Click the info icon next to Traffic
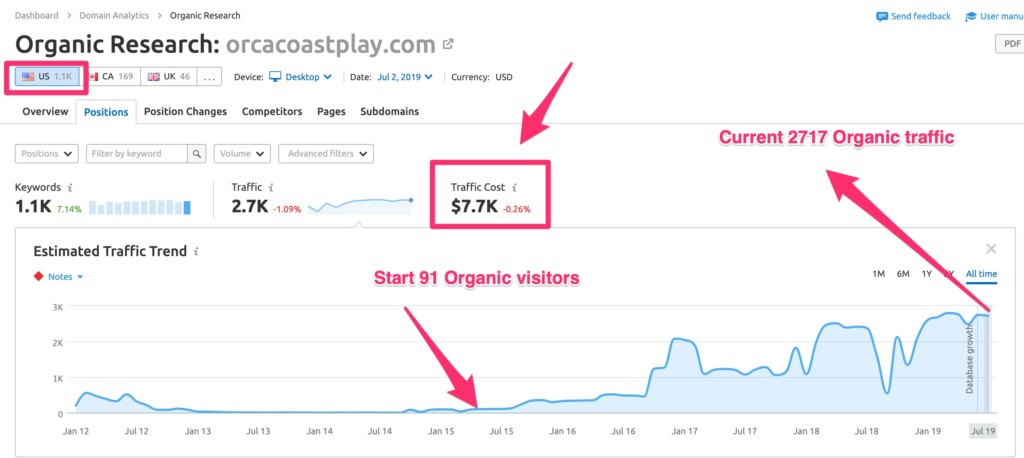 270,188
